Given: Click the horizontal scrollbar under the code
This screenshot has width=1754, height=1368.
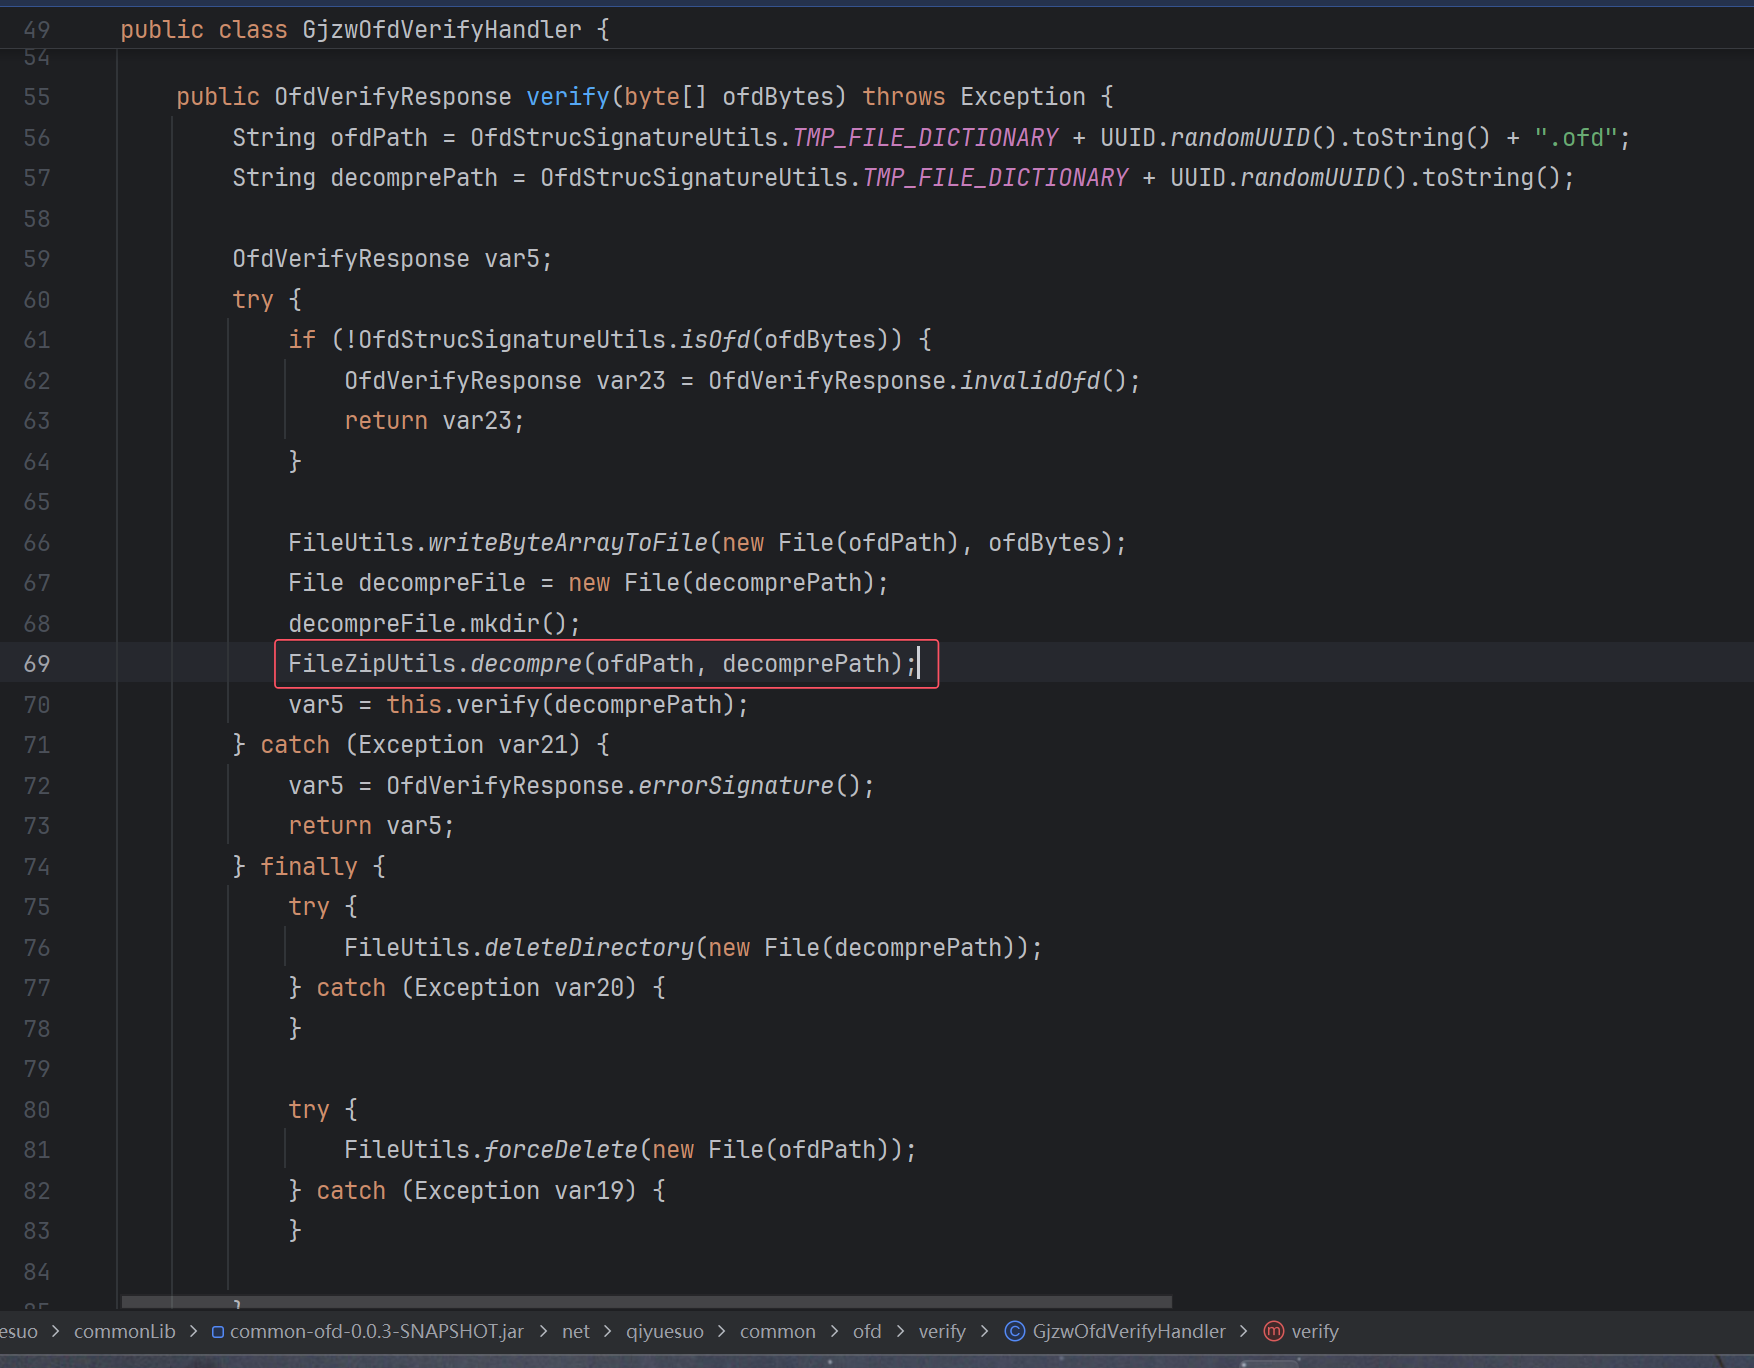Looking at the screenshot, I should [645, 1302].
